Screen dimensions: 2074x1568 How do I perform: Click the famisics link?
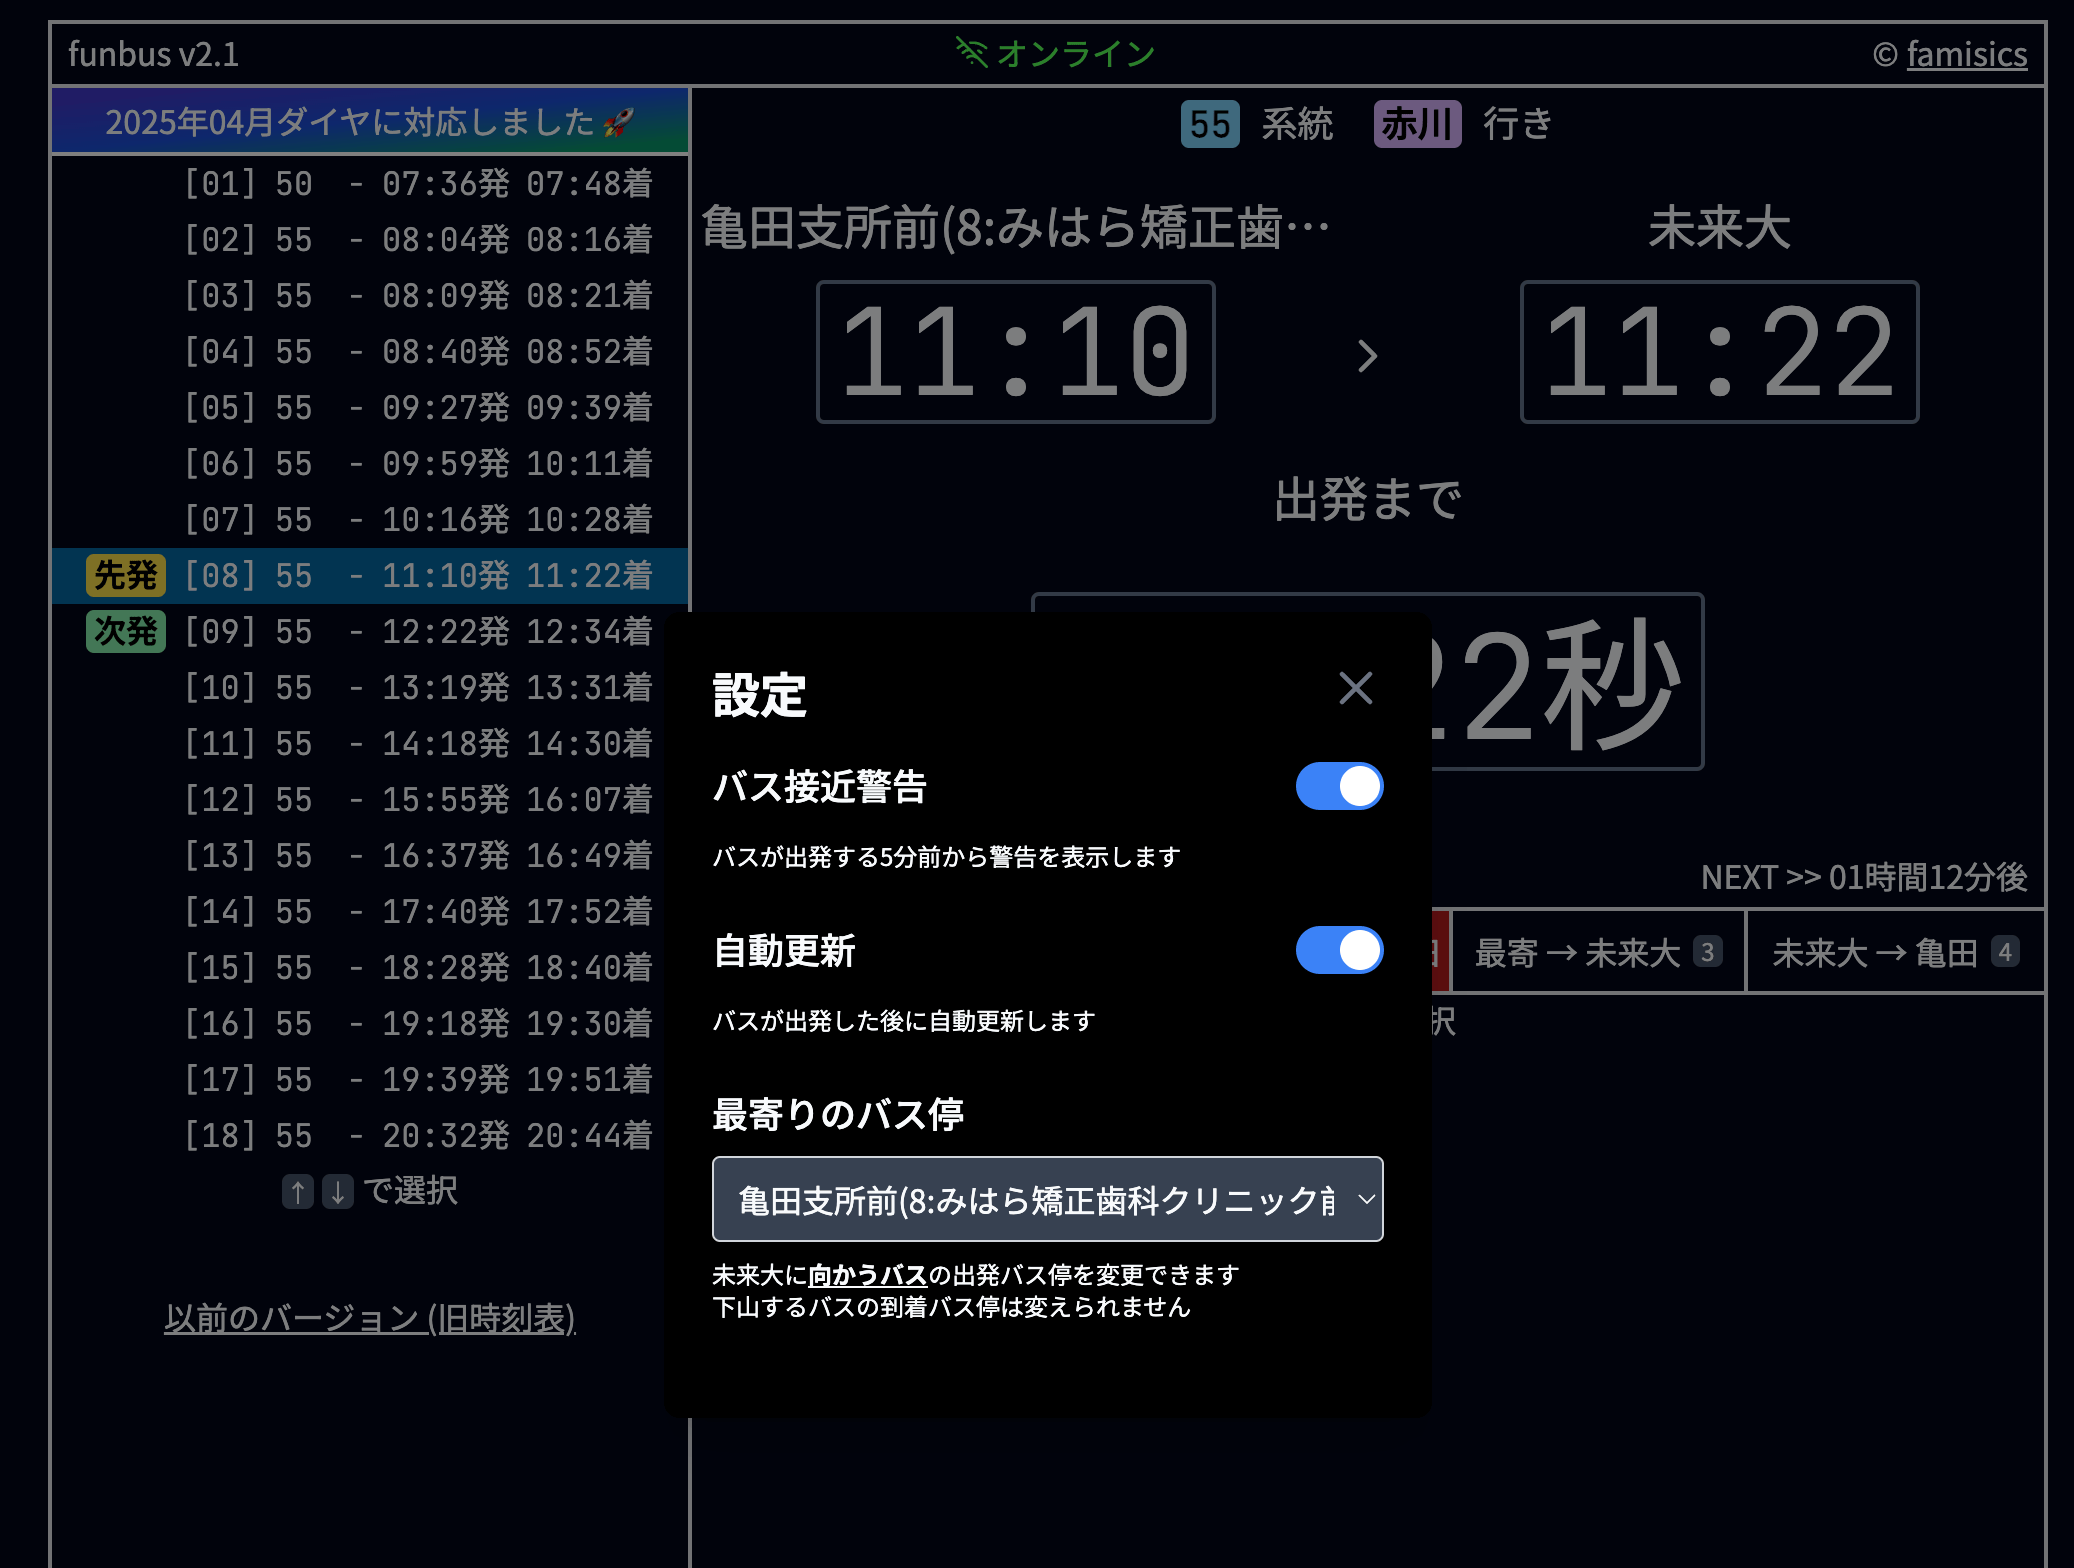click(1966, 54)
